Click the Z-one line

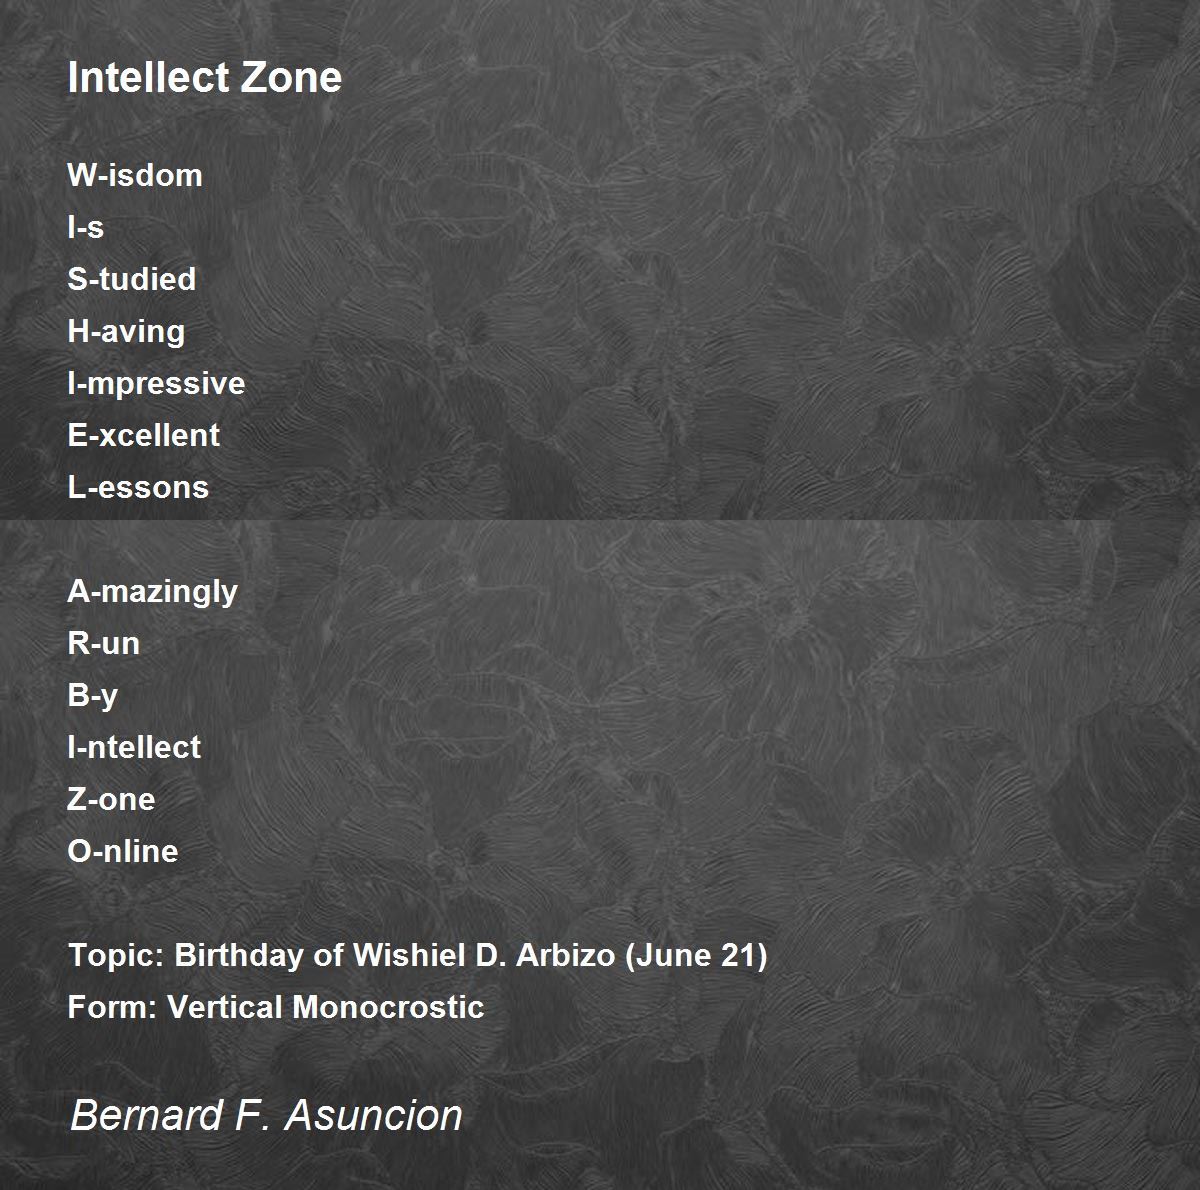[x=112, y=799]
